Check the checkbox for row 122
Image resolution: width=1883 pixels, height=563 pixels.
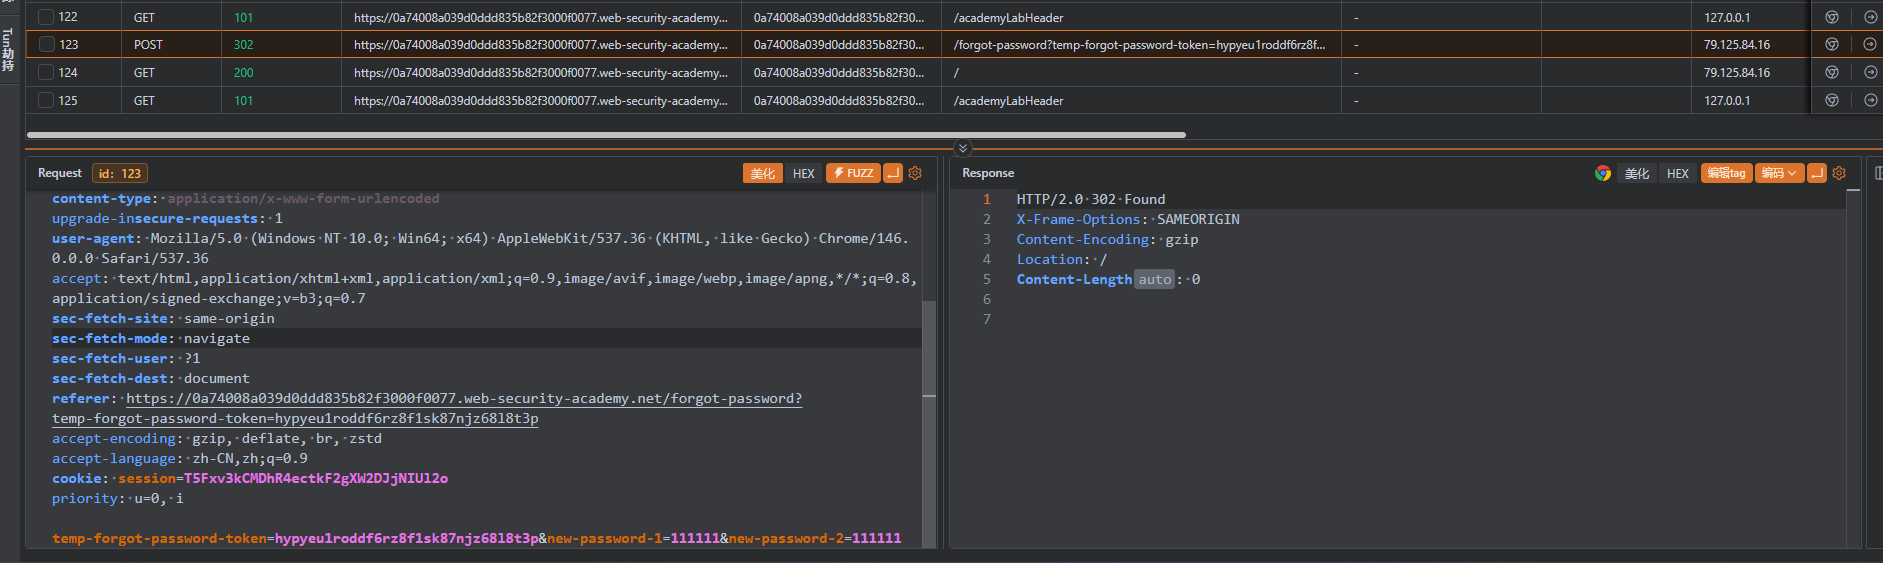click(46, 17)
